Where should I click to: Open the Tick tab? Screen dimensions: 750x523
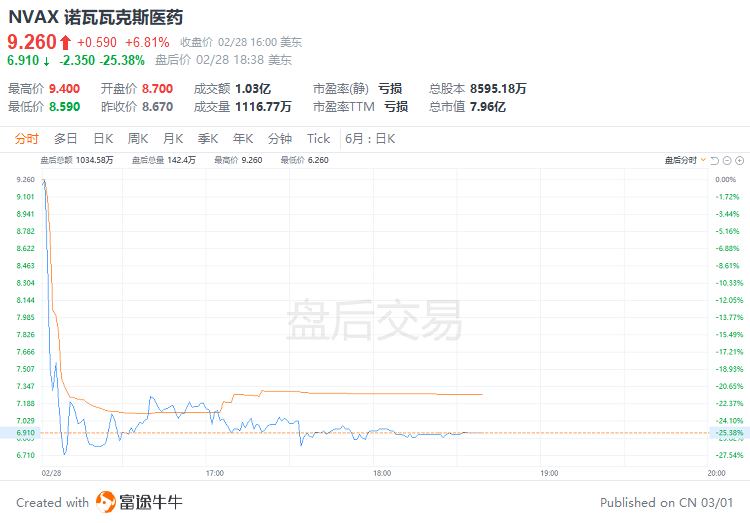point(319,139)
